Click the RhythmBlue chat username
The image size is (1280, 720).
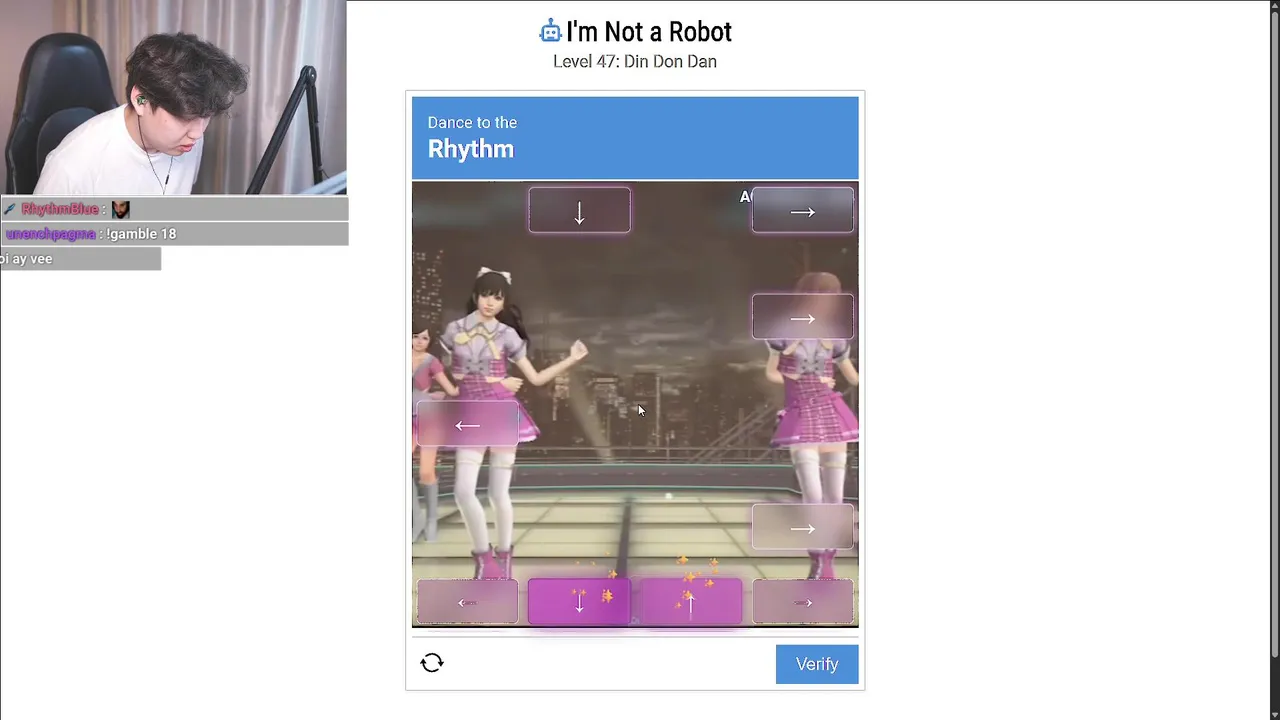60,209
